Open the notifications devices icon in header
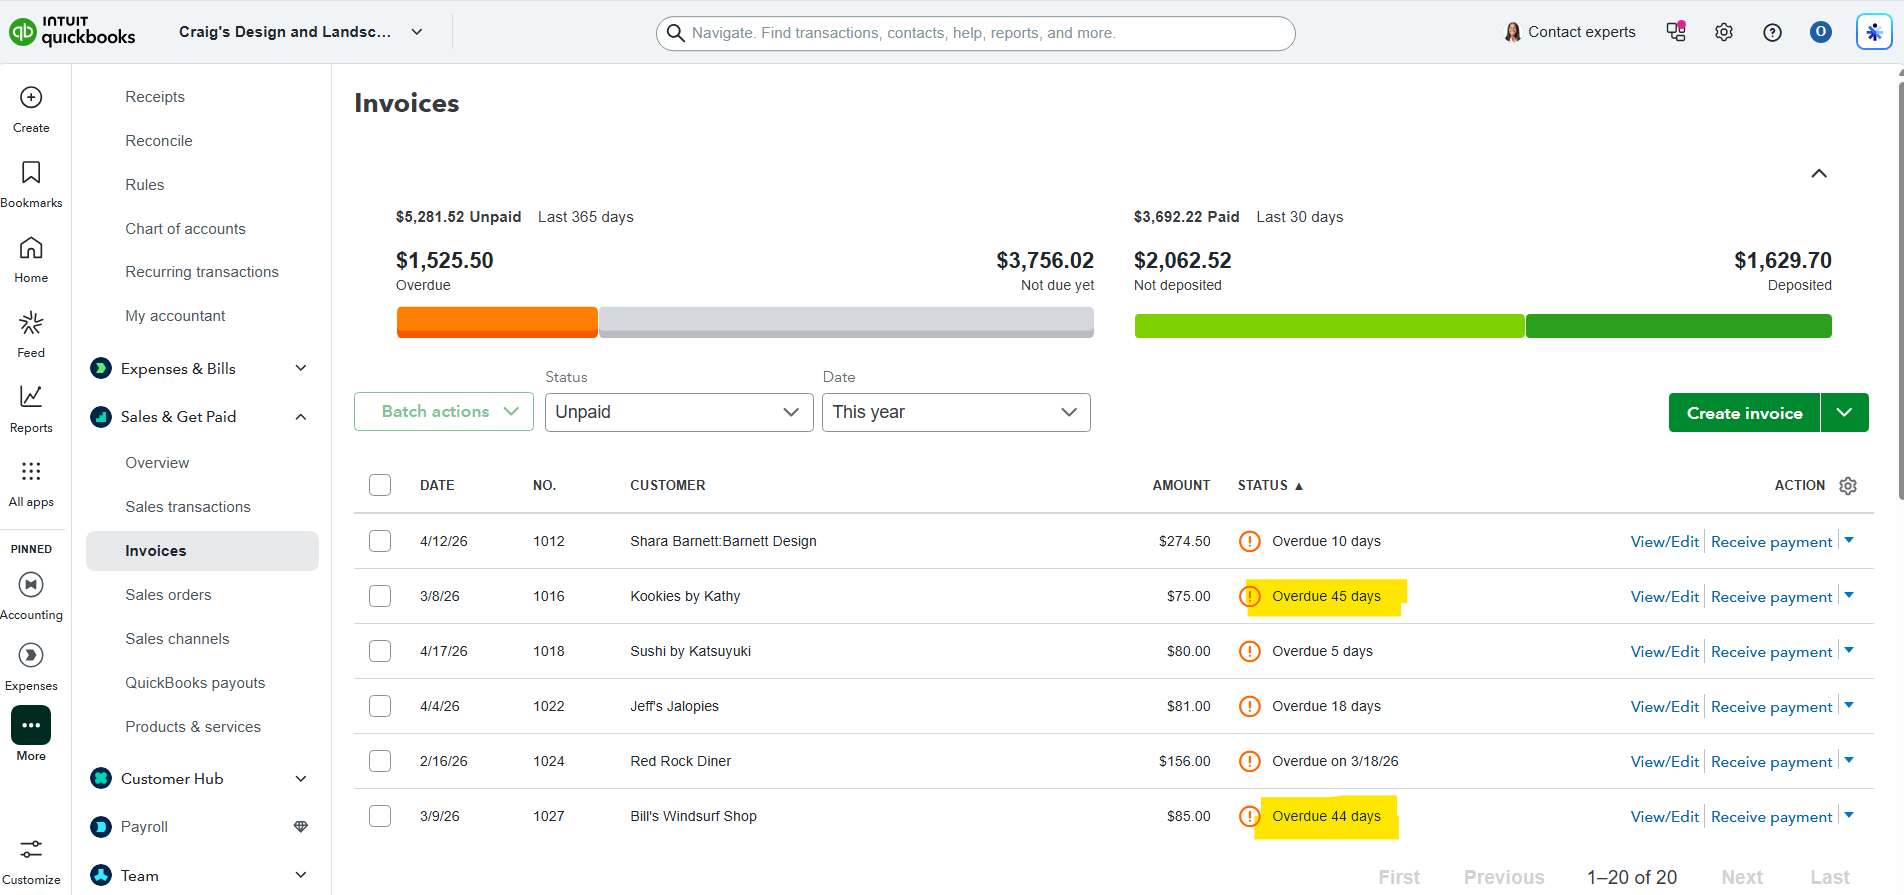Screen dimensions: 1904x895 (x=1676, y=32)
